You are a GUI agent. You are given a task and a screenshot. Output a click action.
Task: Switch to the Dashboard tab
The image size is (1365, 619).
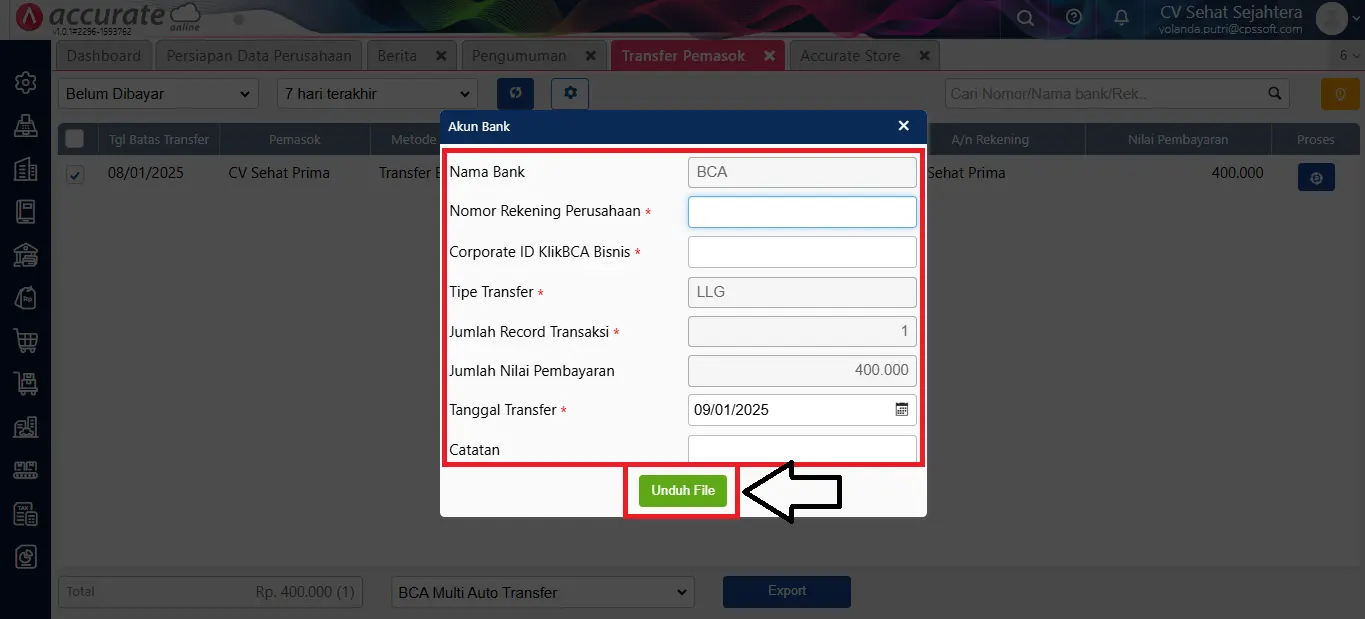click(104, 56)
